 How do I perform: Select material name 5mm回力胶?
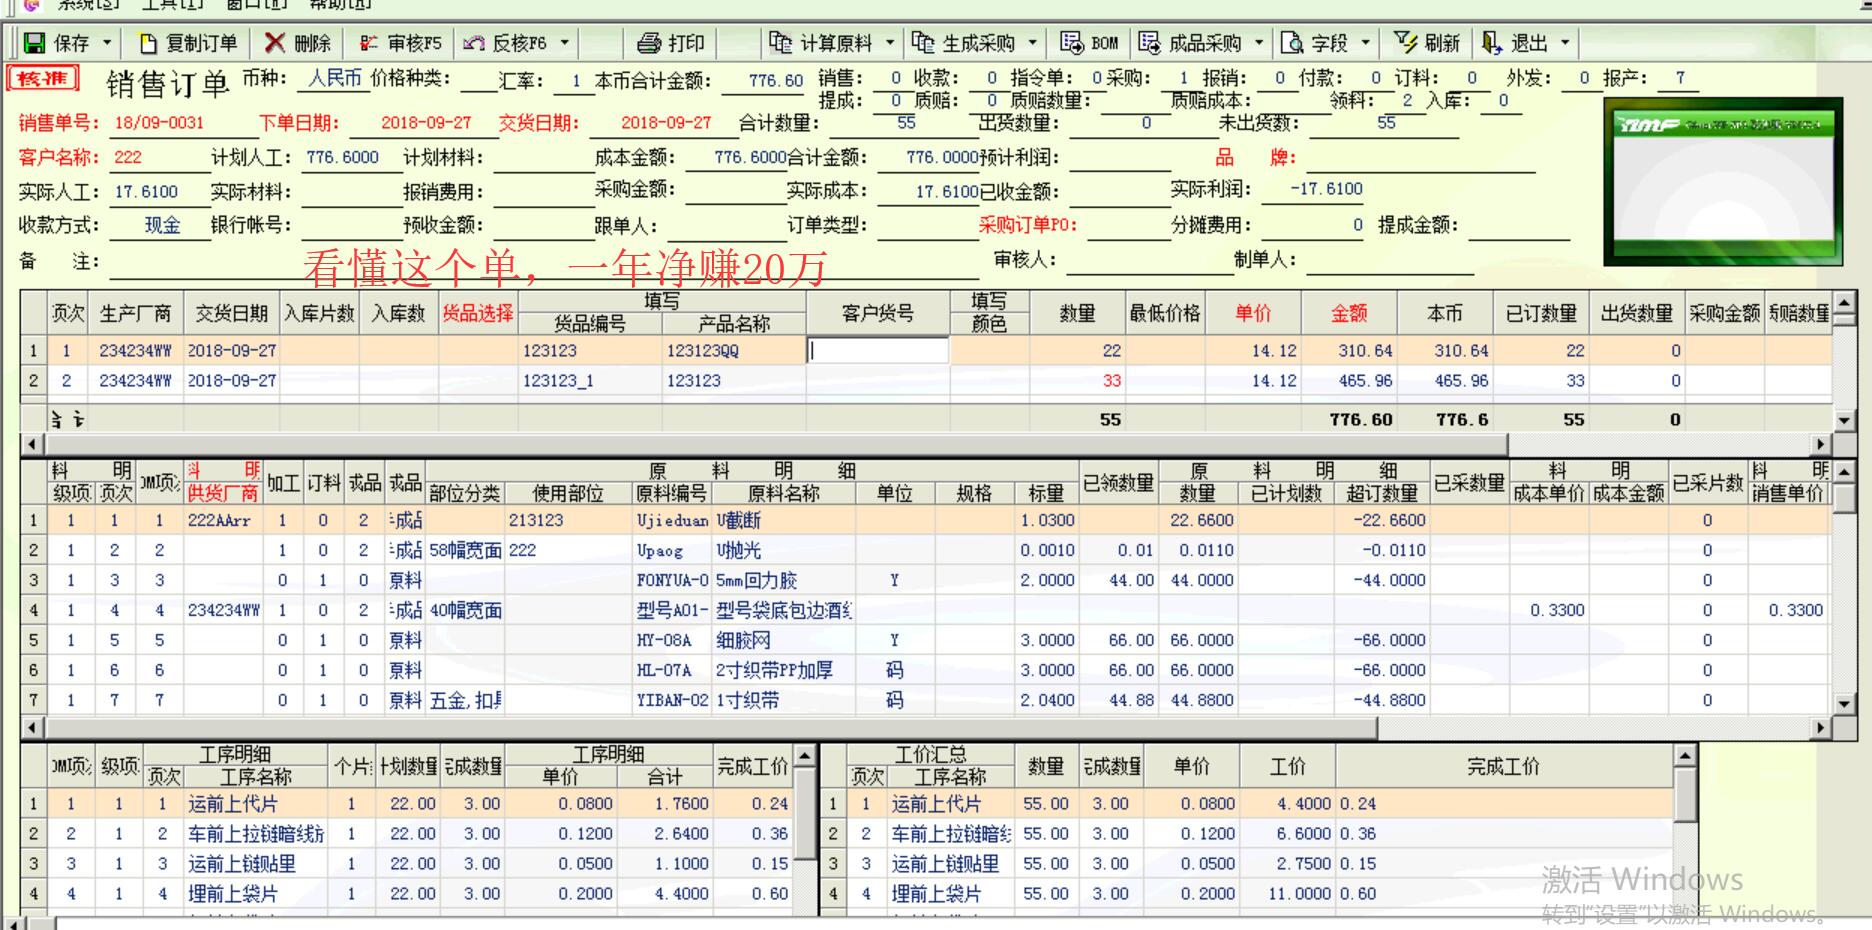coord(784,580)
